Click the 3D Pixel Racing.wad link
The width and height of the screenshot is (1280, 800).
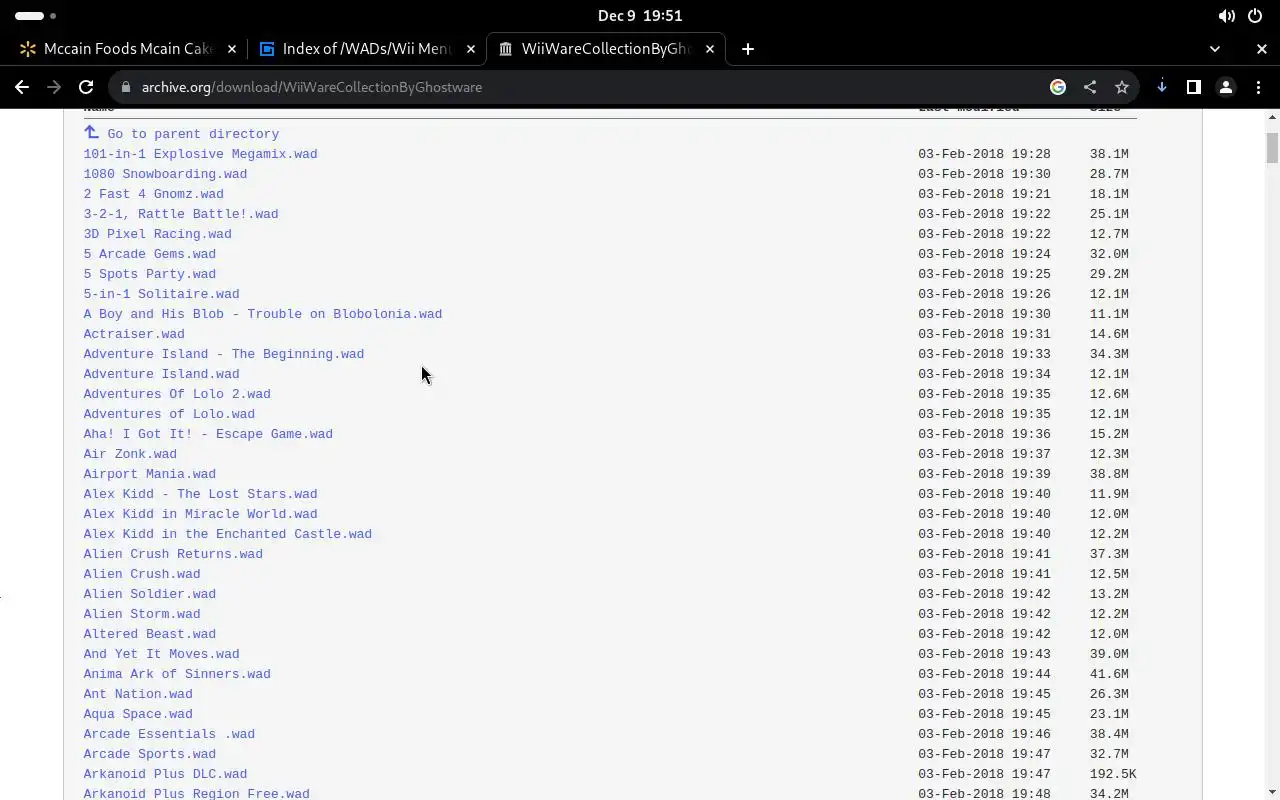click(x=158, y=234)
